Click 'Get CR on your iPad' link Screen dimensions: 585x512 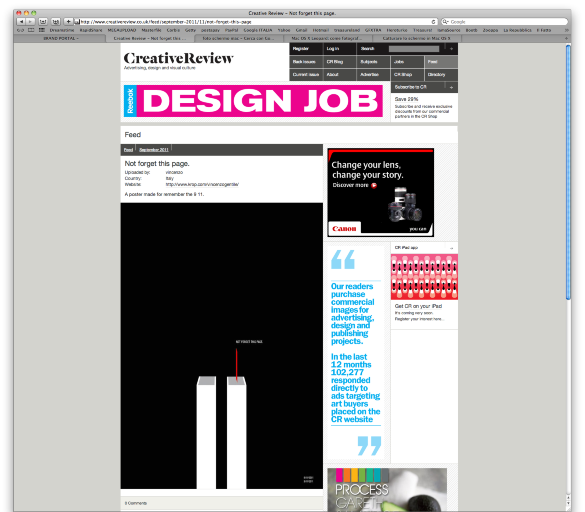418,306
